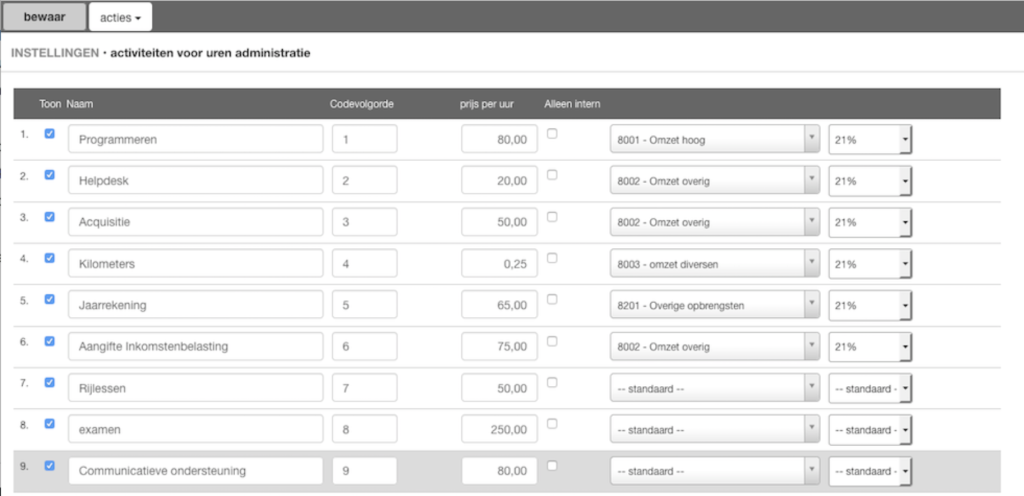
Task: Open the 21% VAT dropdown for Acquisitie
Action: pos(870,222)
